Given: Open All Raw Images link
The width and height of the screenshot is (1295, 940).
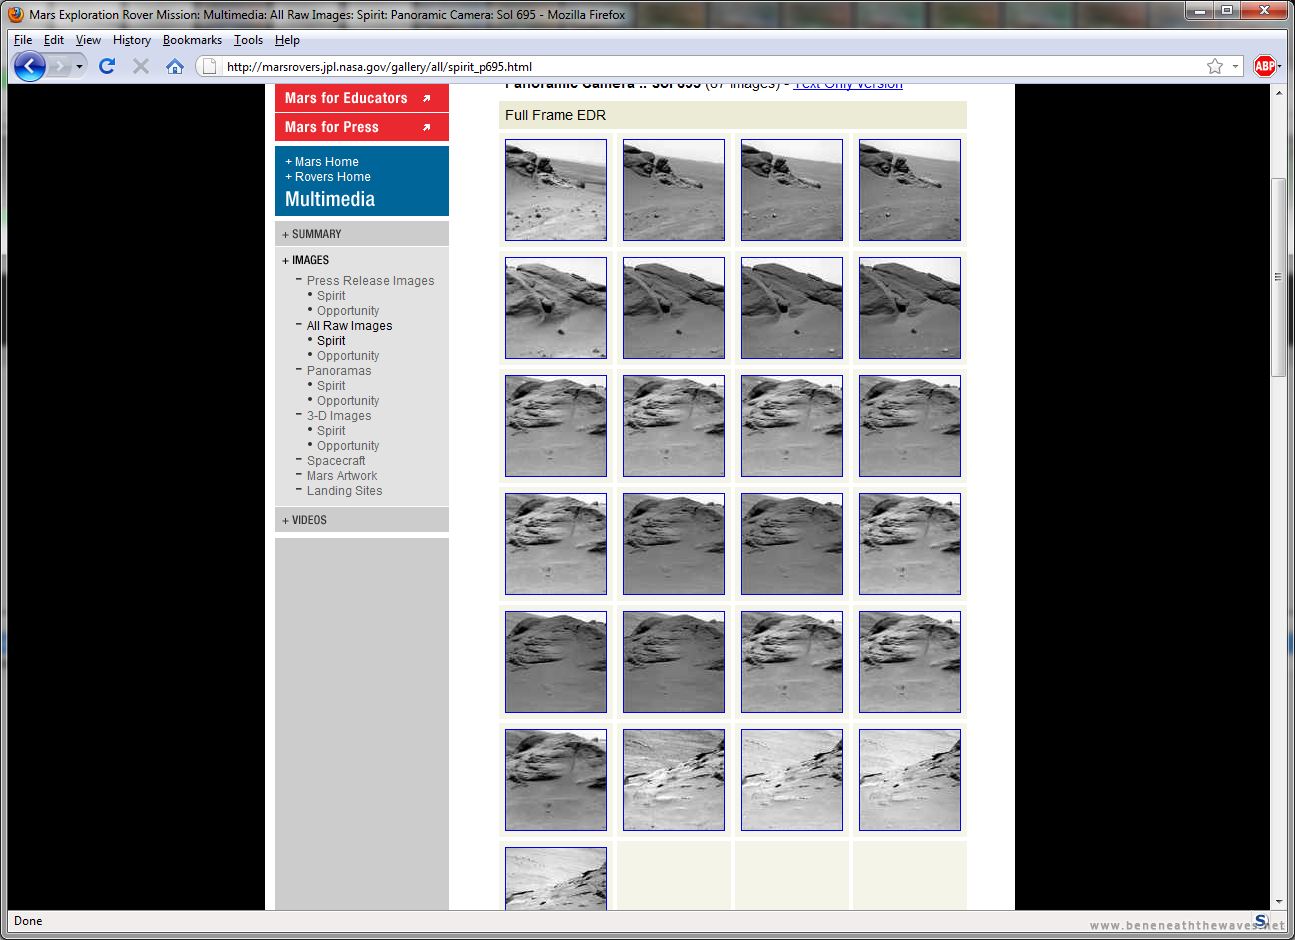Looking at the screenshot, I should [349, 326].
